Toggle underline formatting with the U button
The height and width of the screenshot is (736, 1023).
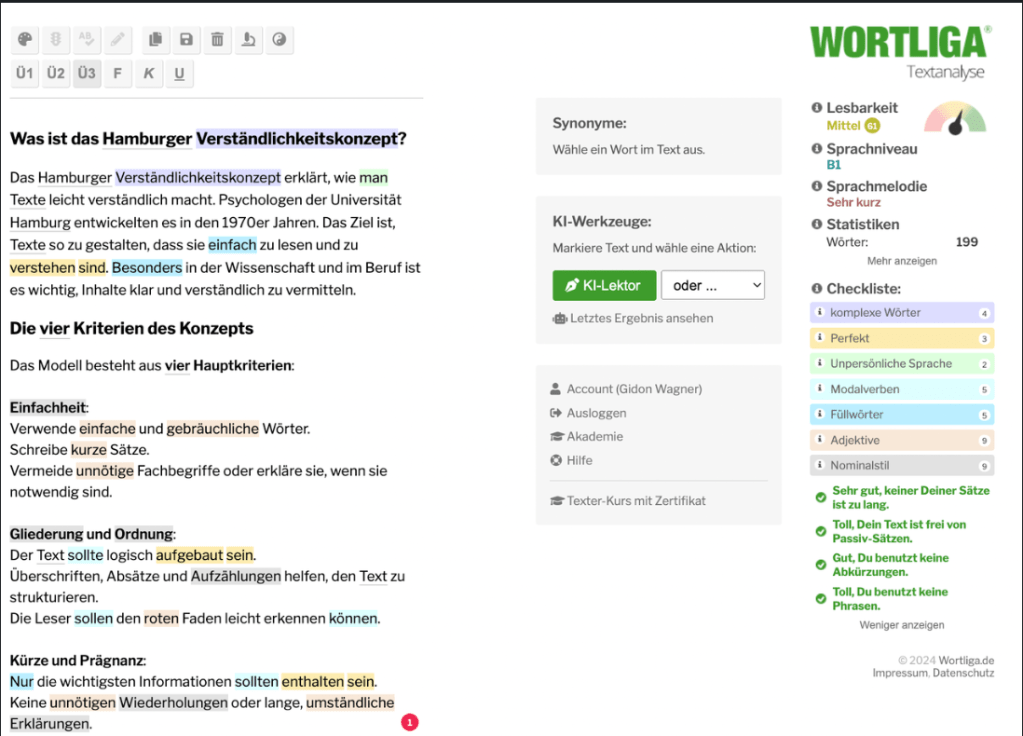pyautogui.click(x=179, y=74)
